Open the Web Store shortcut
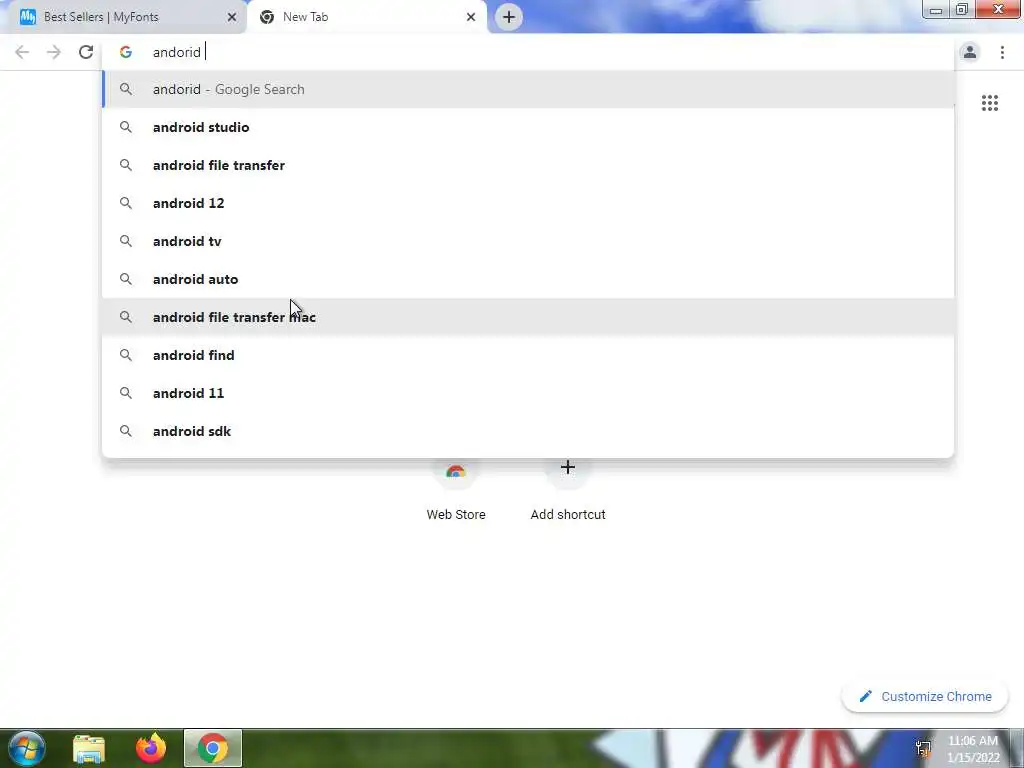1024x768 pixels. coord(456,490)
